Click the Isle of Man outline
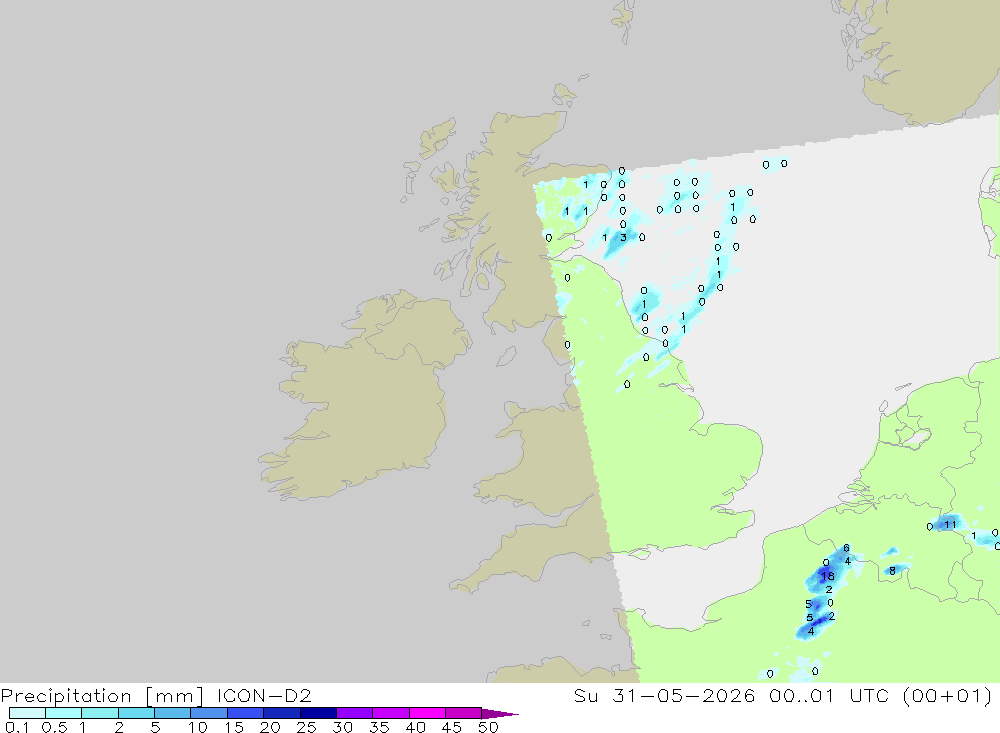Screen dimensions: 1000x733 [506, 356]
